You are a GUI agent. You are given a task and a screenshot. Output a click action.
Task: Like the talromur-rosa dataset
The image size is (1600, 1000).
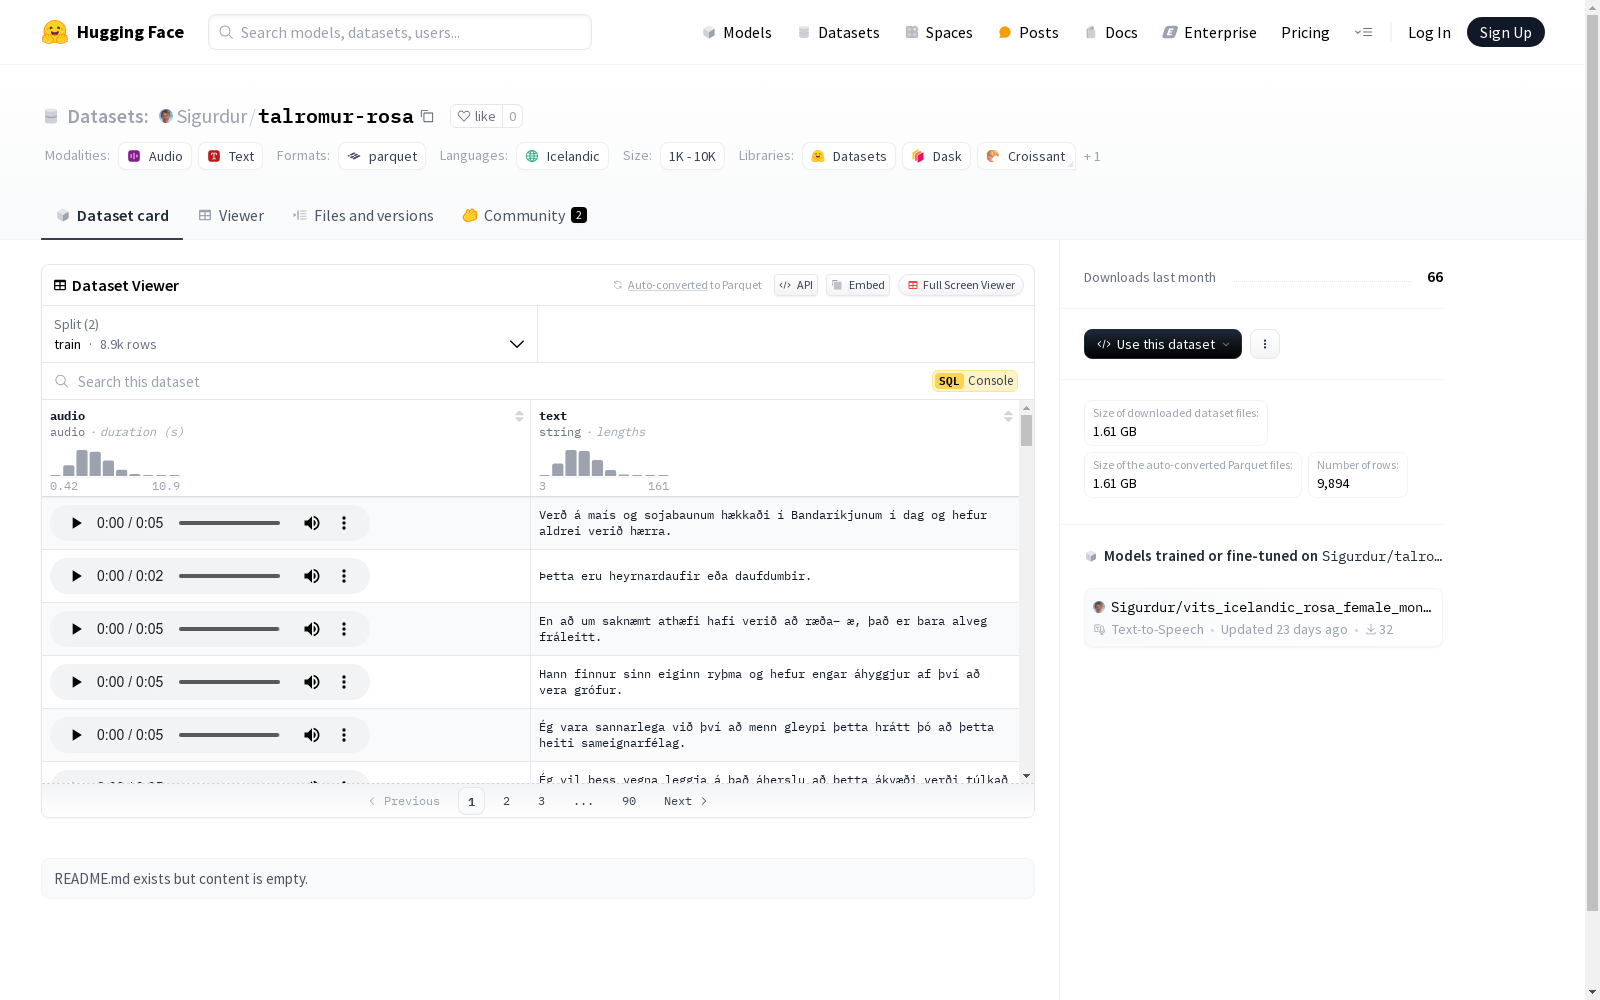476,116
